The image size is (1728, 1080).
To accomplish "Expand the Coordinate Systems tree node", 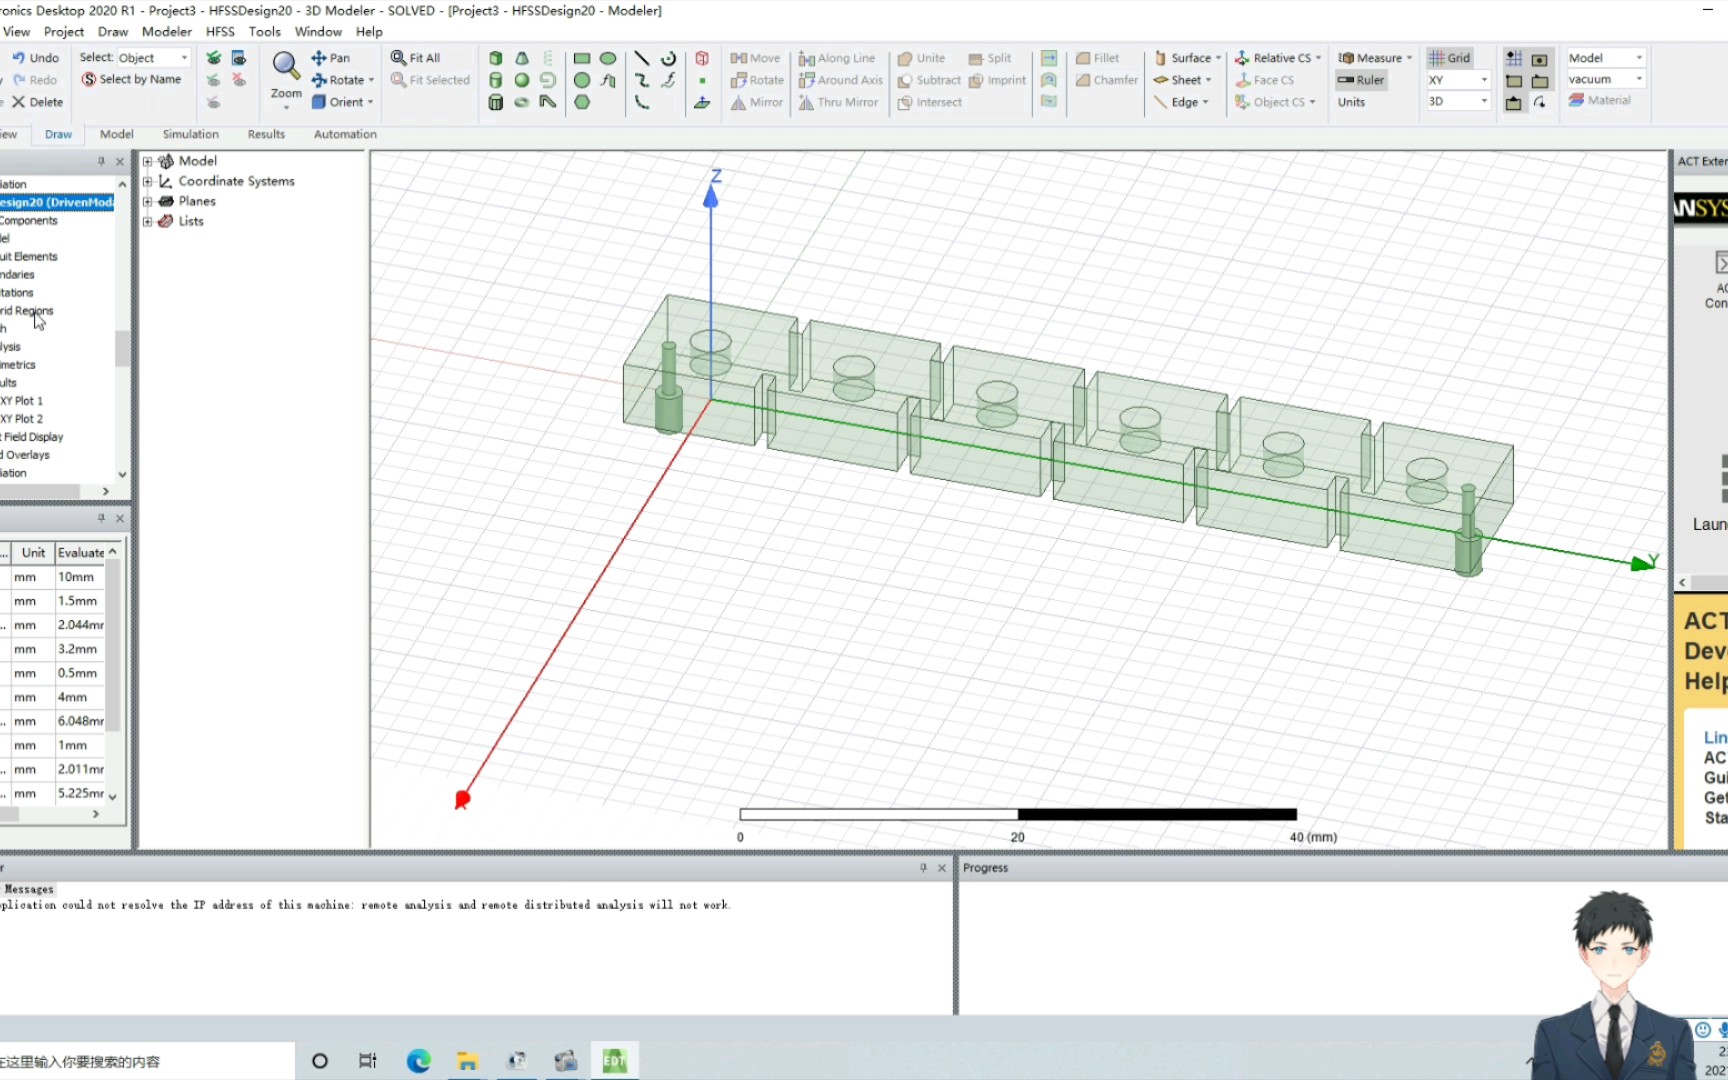I will click(x=147, y=181).
